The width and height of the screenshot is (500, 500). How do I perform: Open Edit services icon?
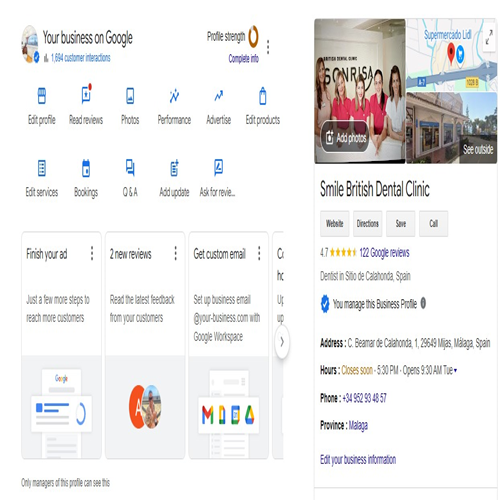pos(42,168)
